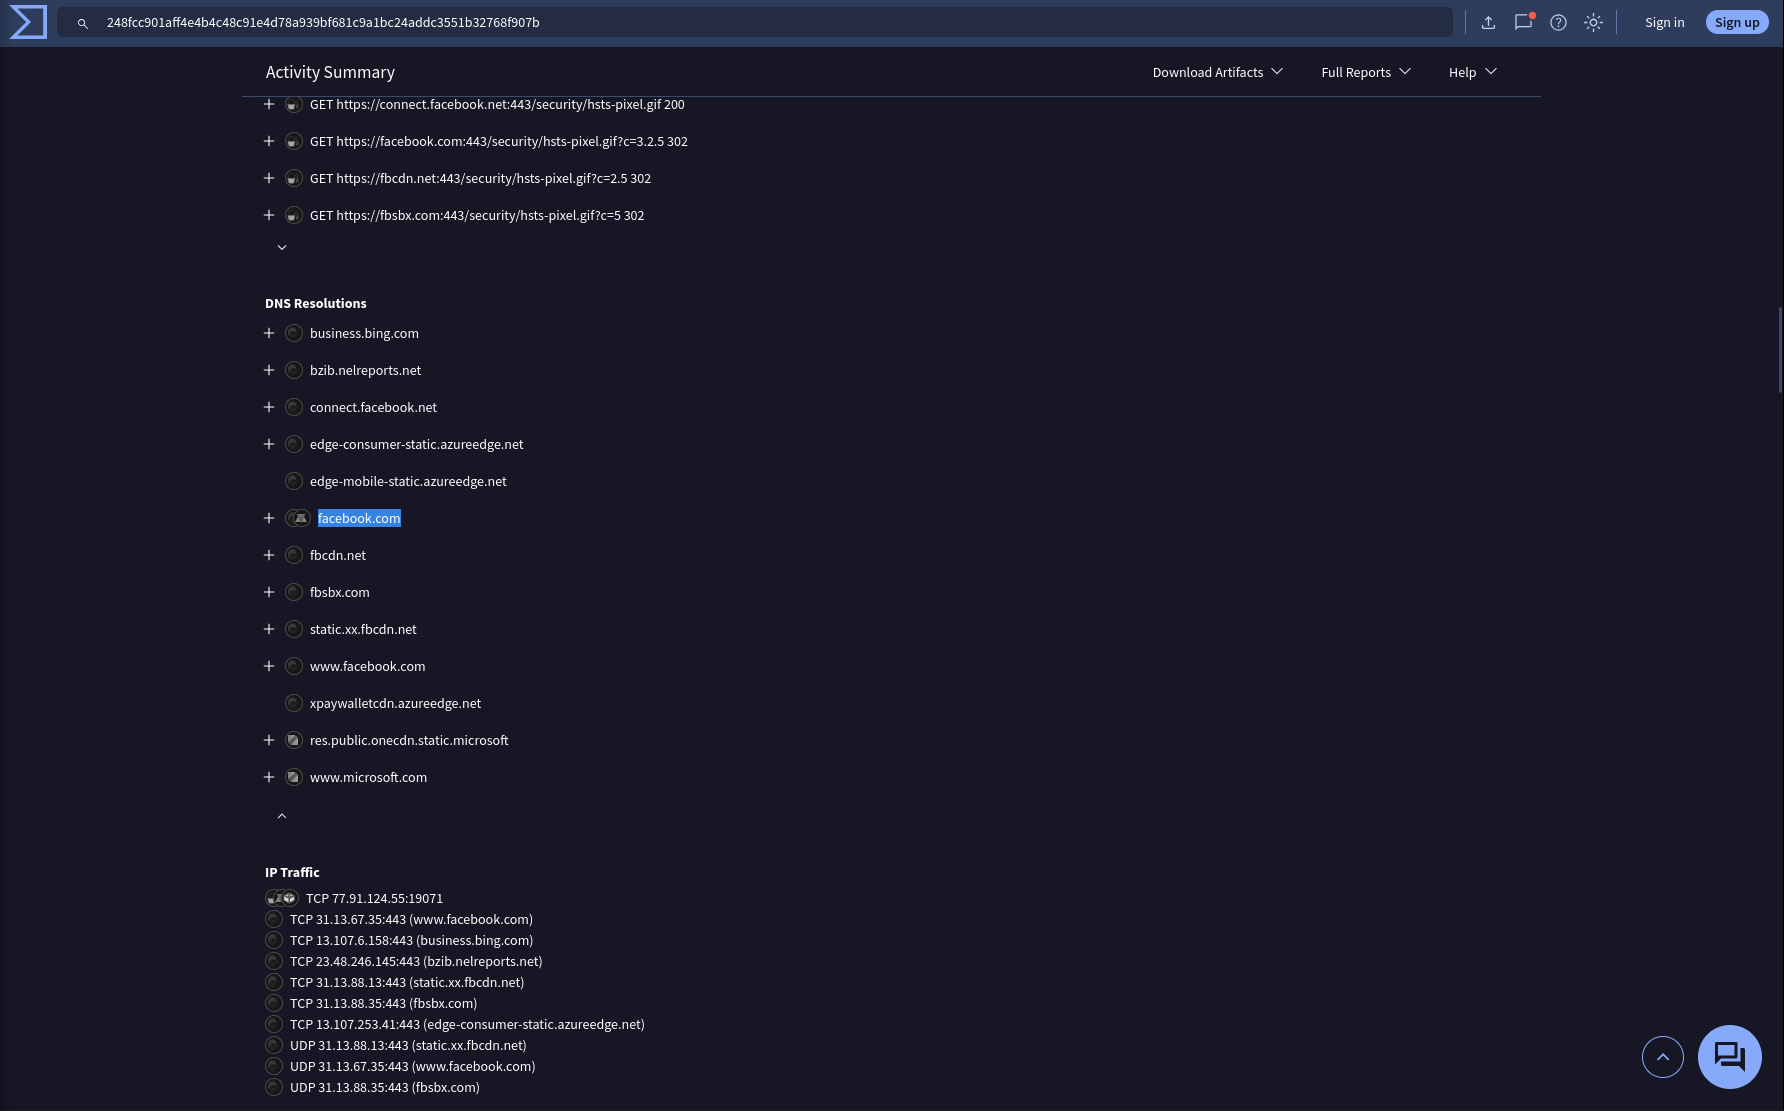Open the VirusTotal home logo
This screenshot has width=1784, height=1111.
click(28, 22)
